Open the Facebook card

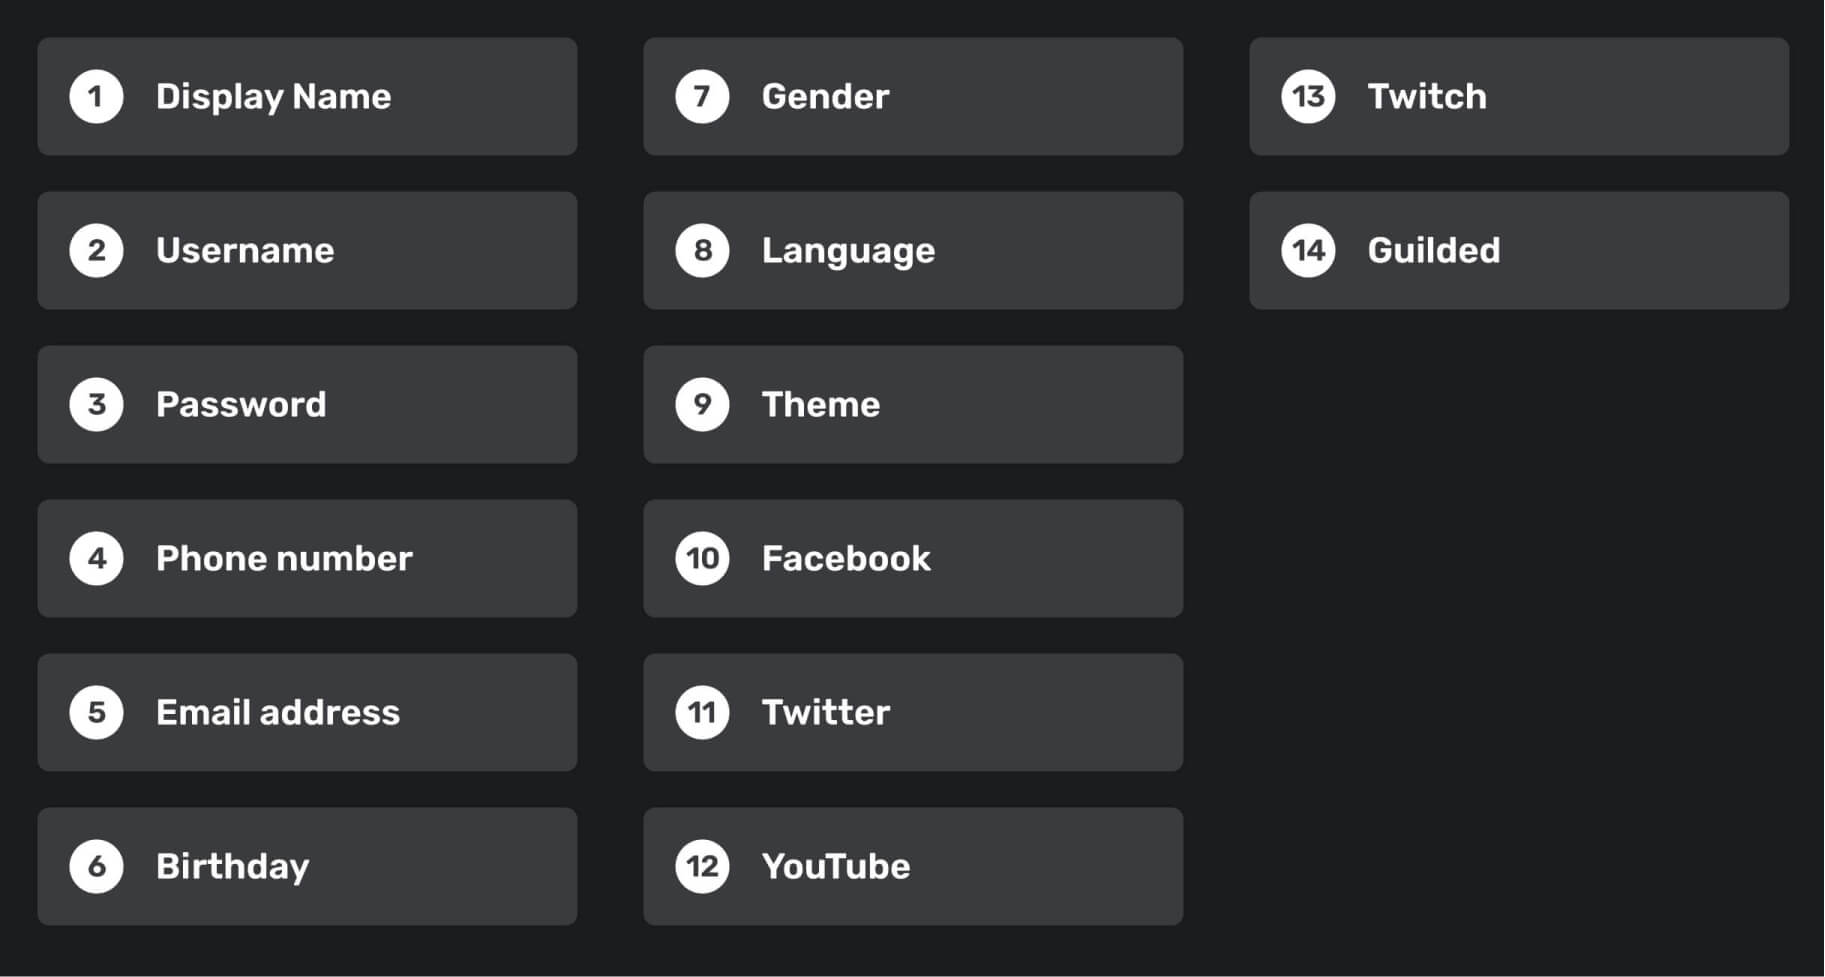point(913,559)
